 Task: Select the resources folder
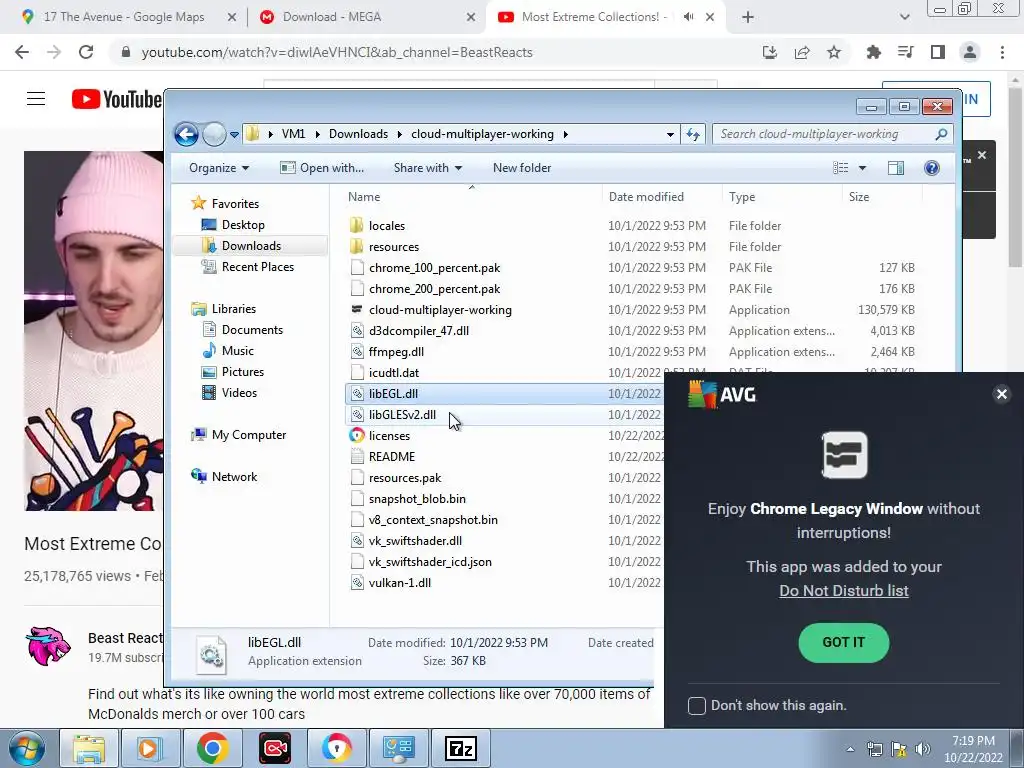394,247
